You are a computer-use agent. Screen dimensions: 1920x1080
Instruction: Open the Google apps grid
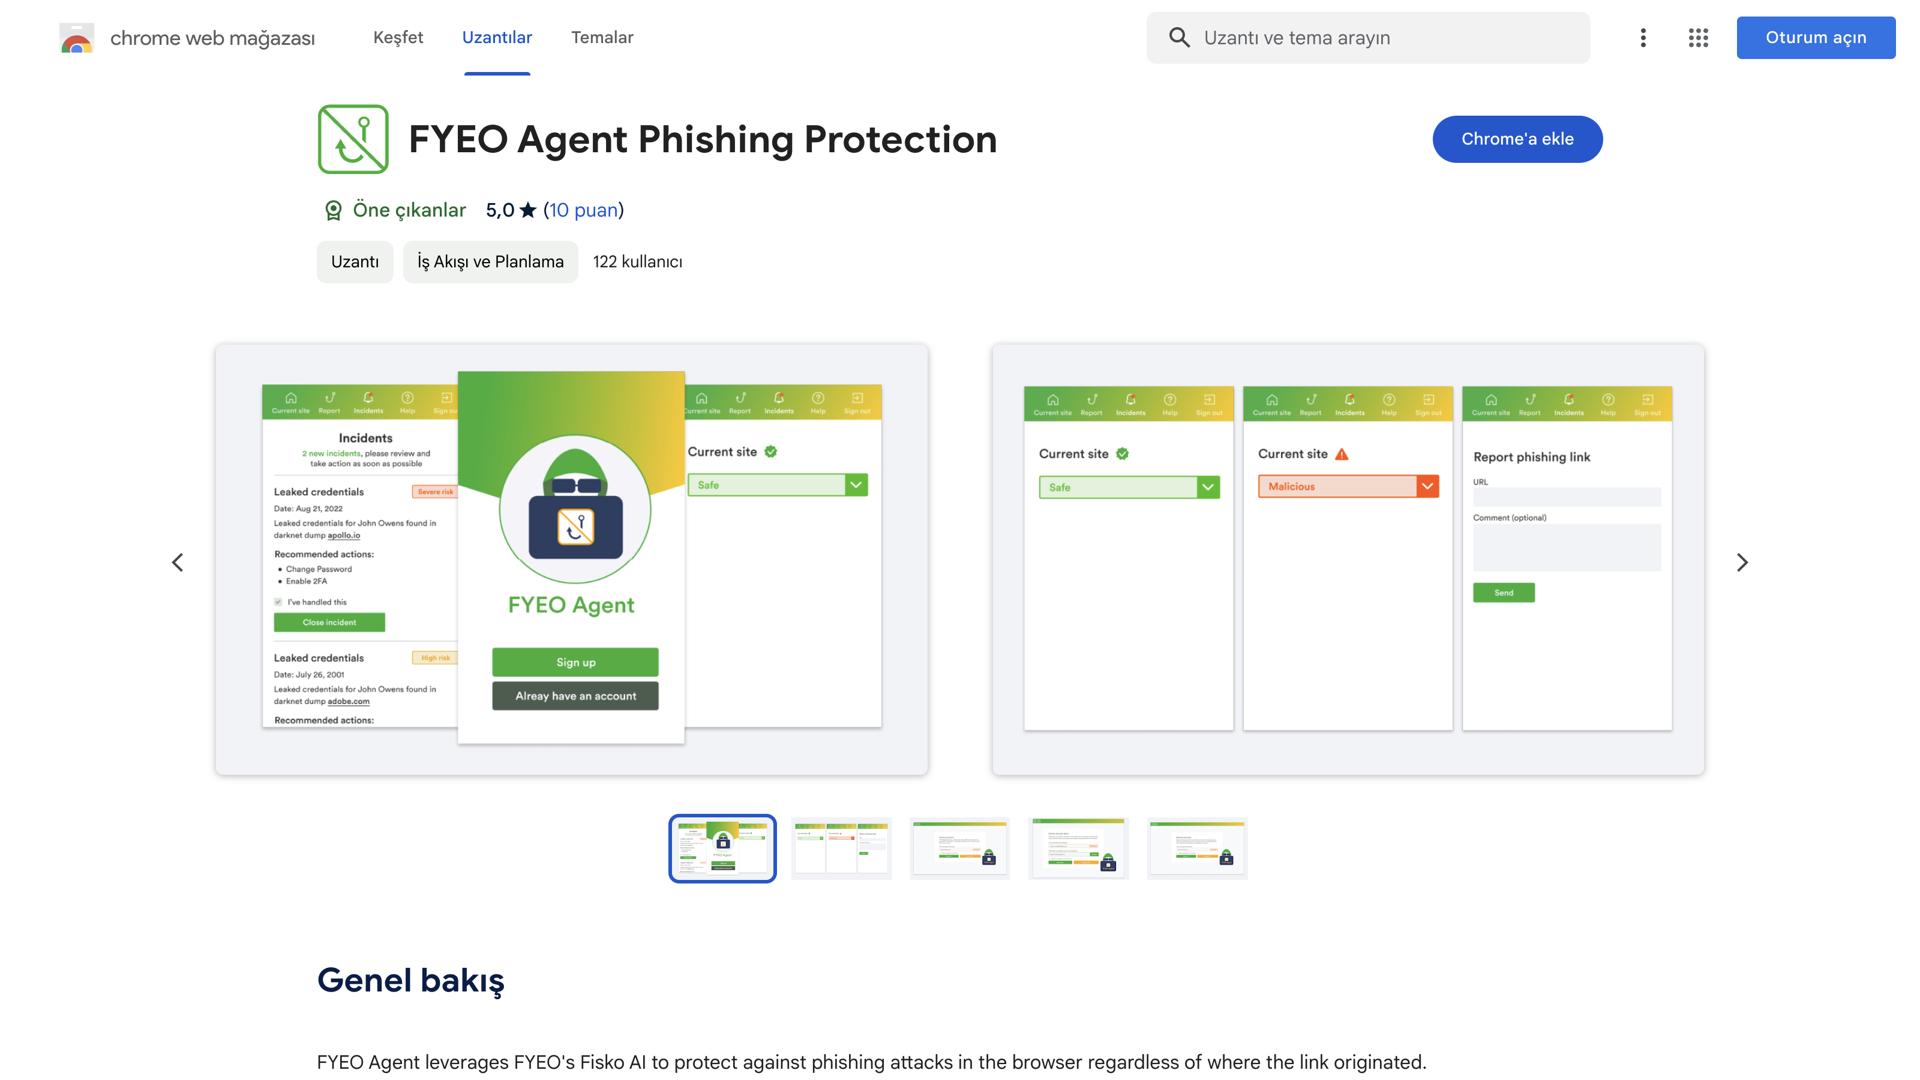tap(1698, 38)
